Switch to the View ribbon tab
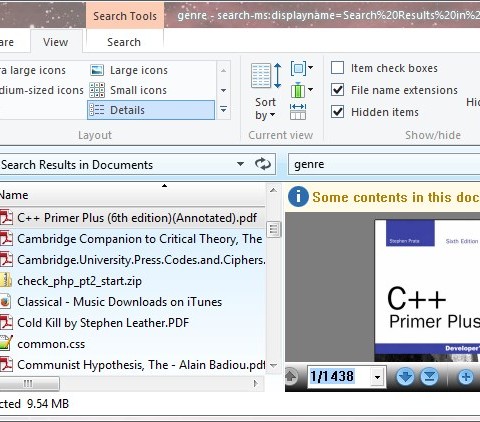 [x=56, y=42]
